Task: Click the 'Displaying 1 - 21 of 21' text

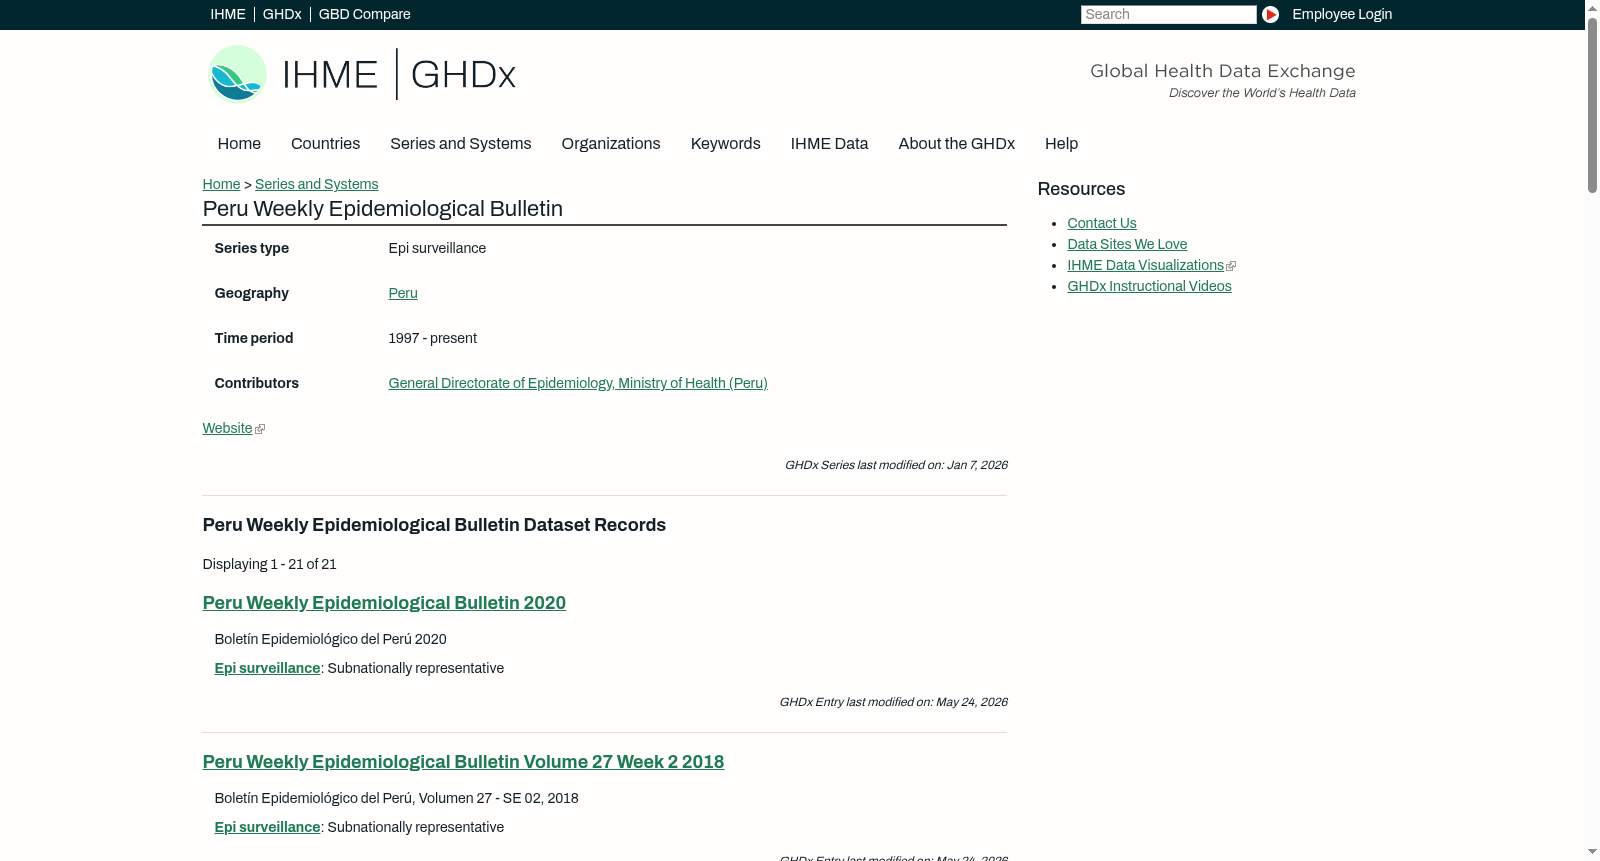Action: (269, 564)
